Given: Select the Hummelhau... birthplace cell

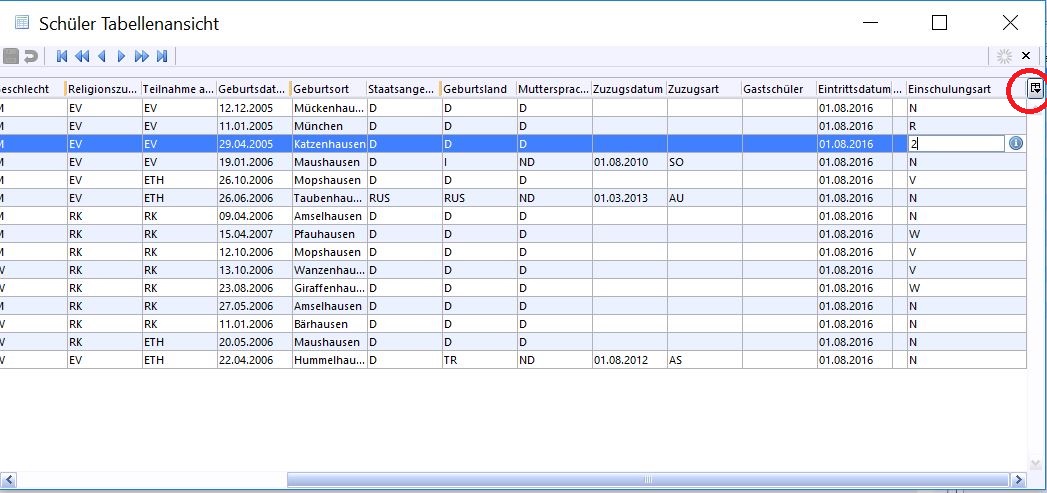Looking at the screenshot, I should 329,360.
